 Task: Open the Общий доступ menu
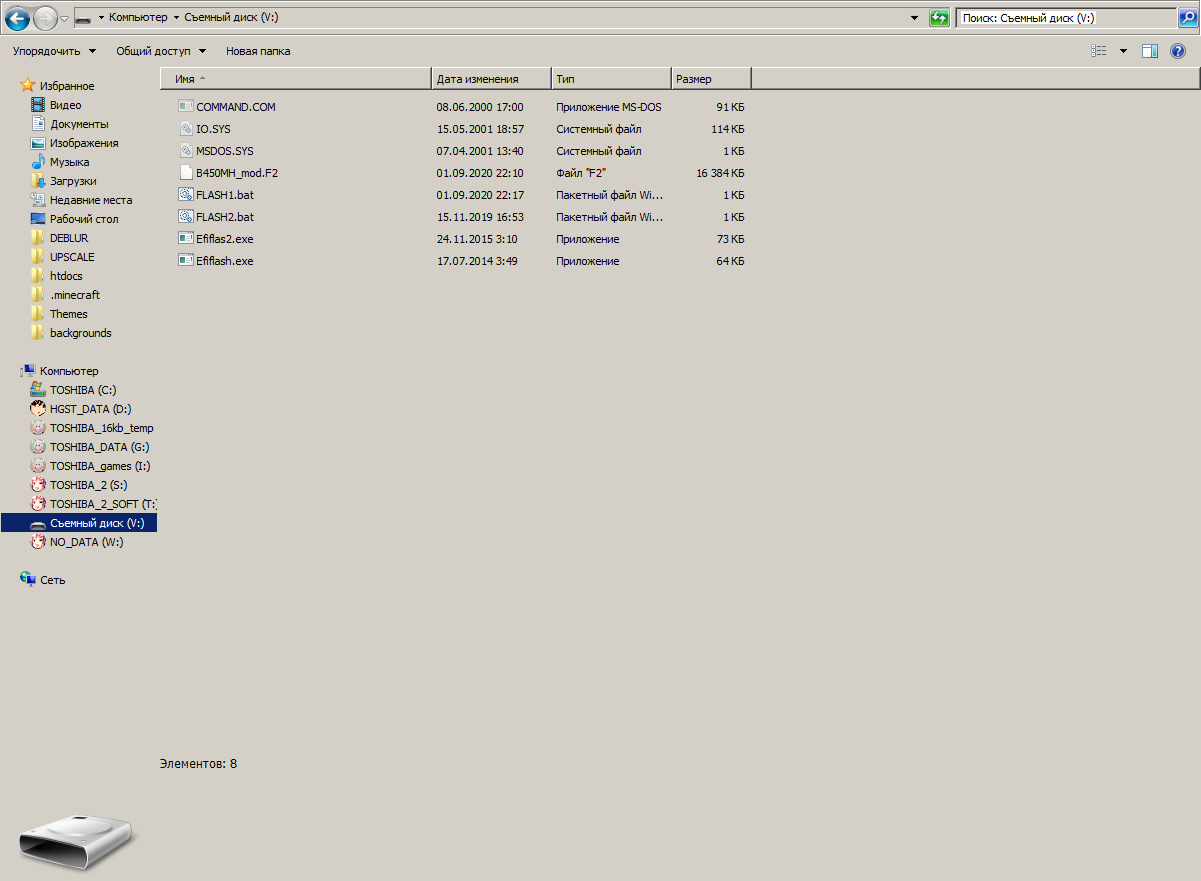click(x=160, y=51)
